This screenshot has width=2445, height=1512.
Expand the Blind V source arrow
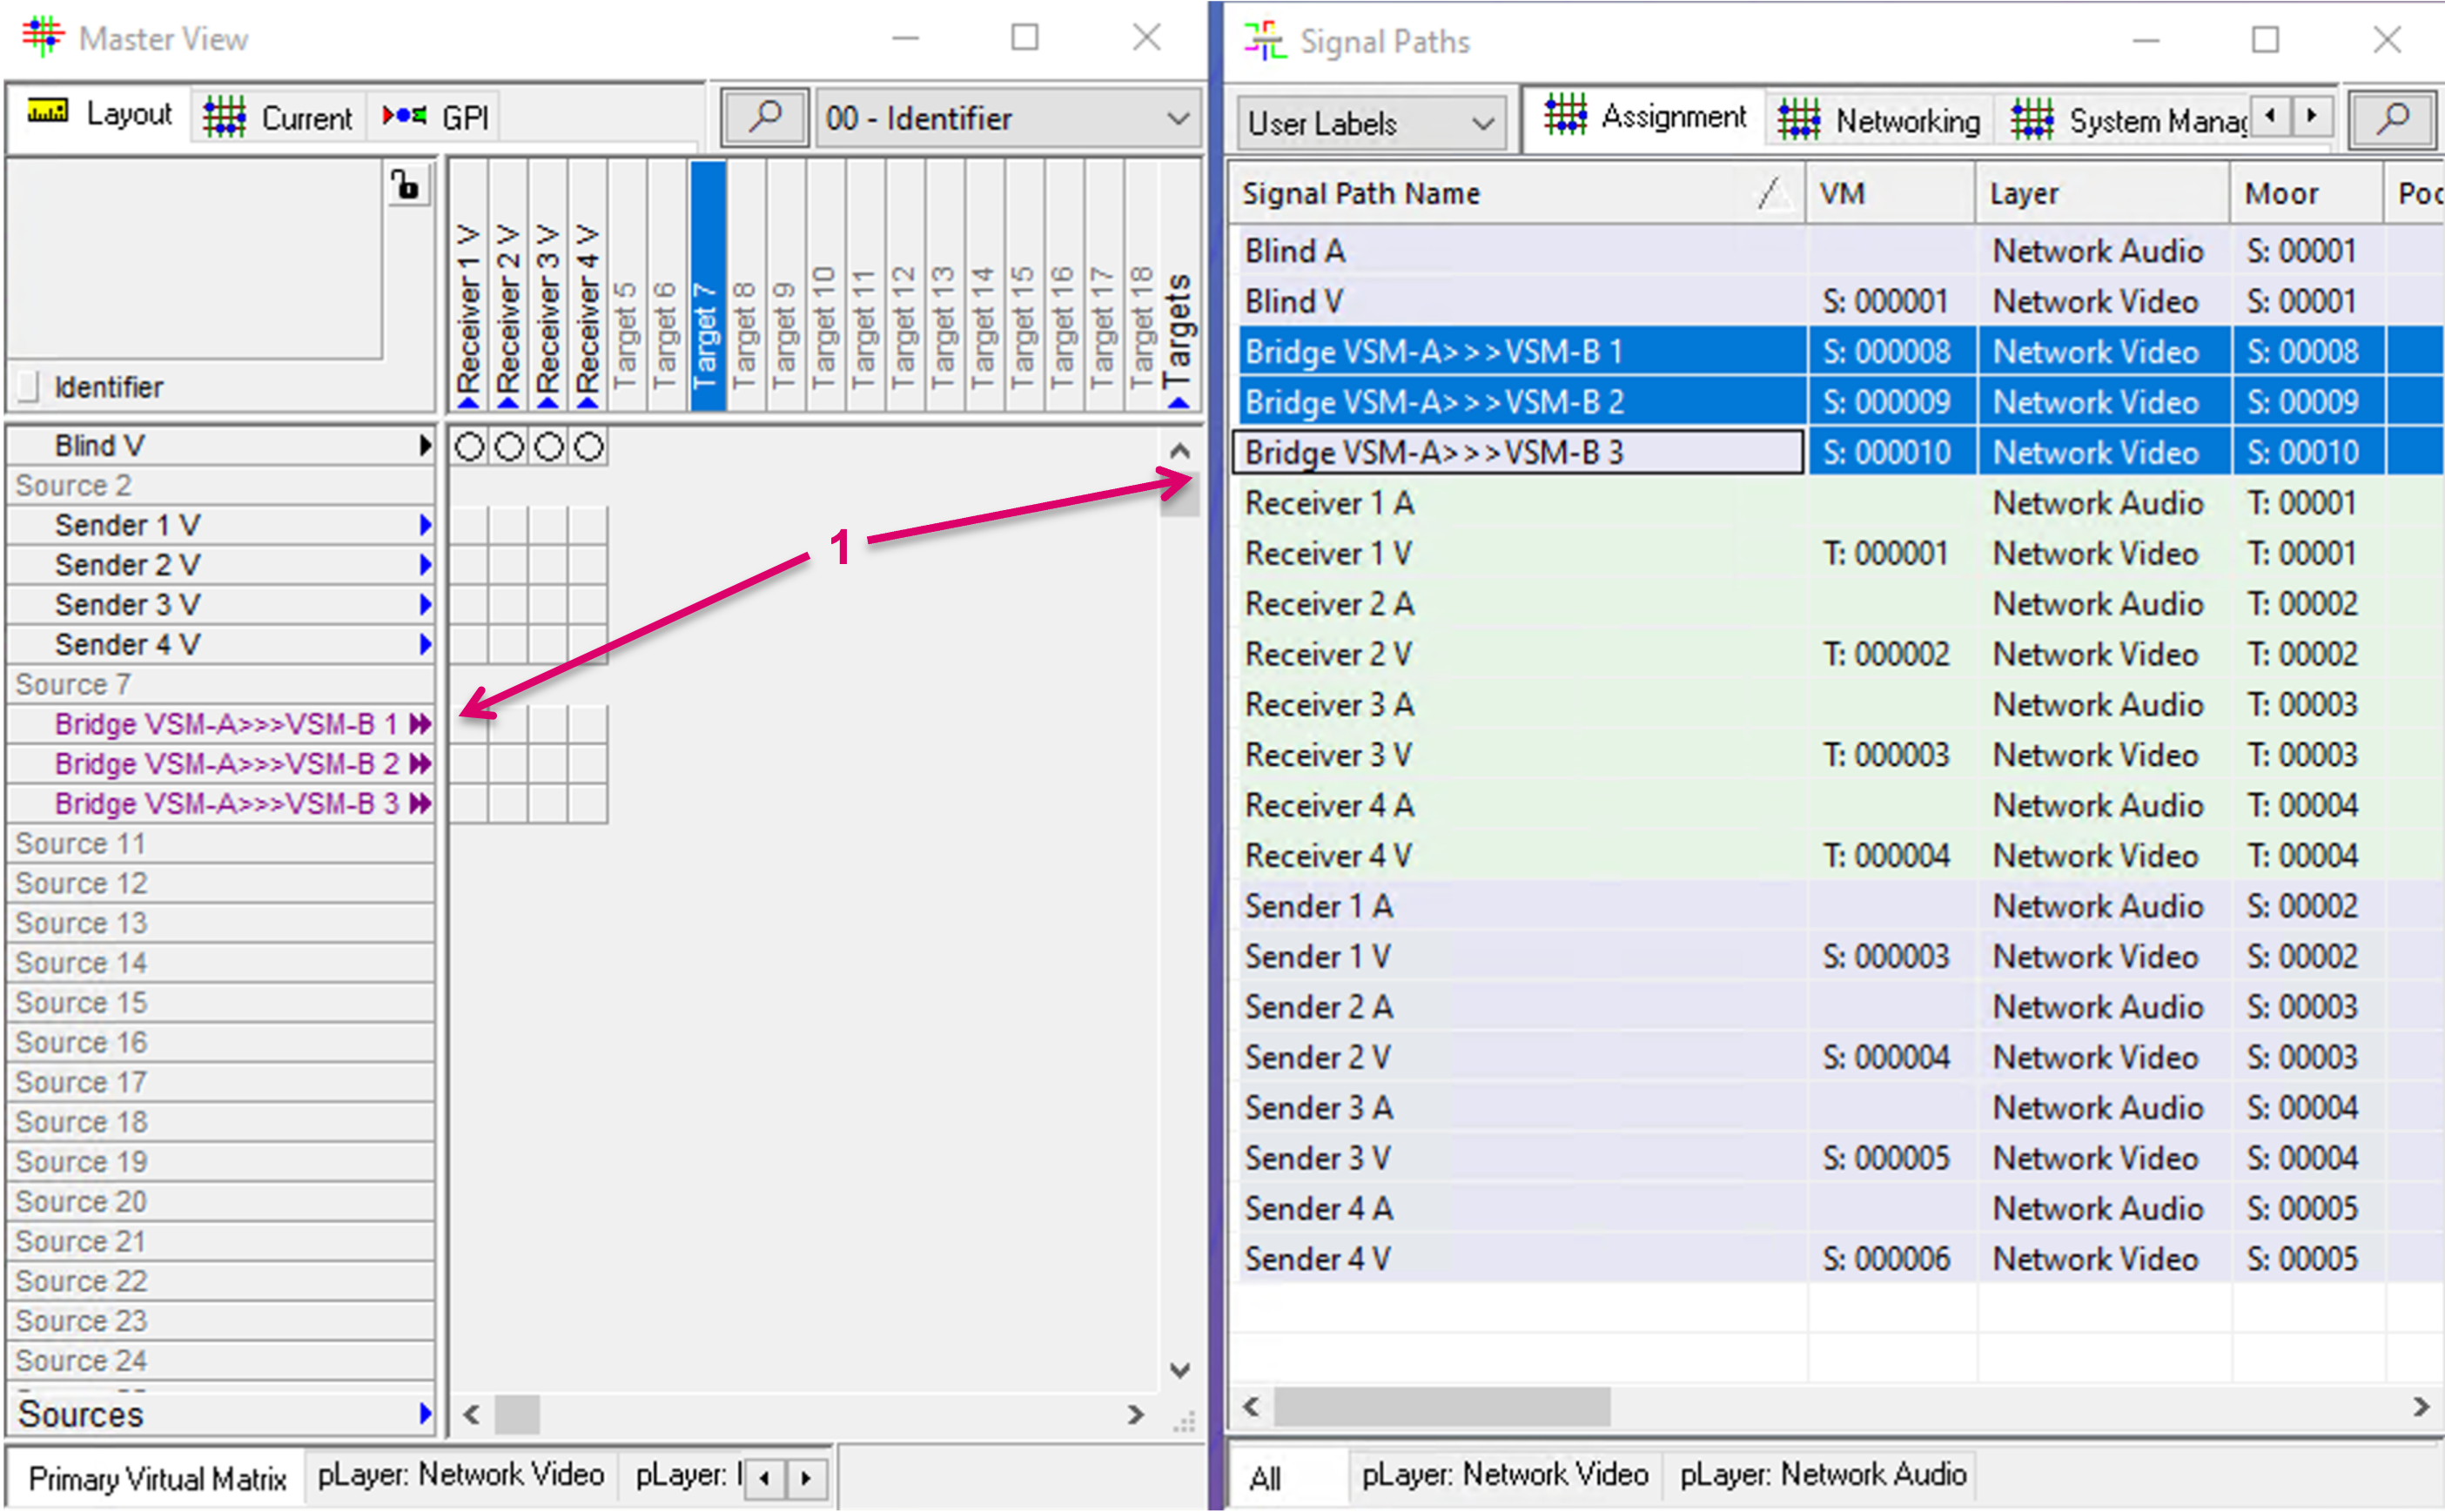click(x=425, y=446)
